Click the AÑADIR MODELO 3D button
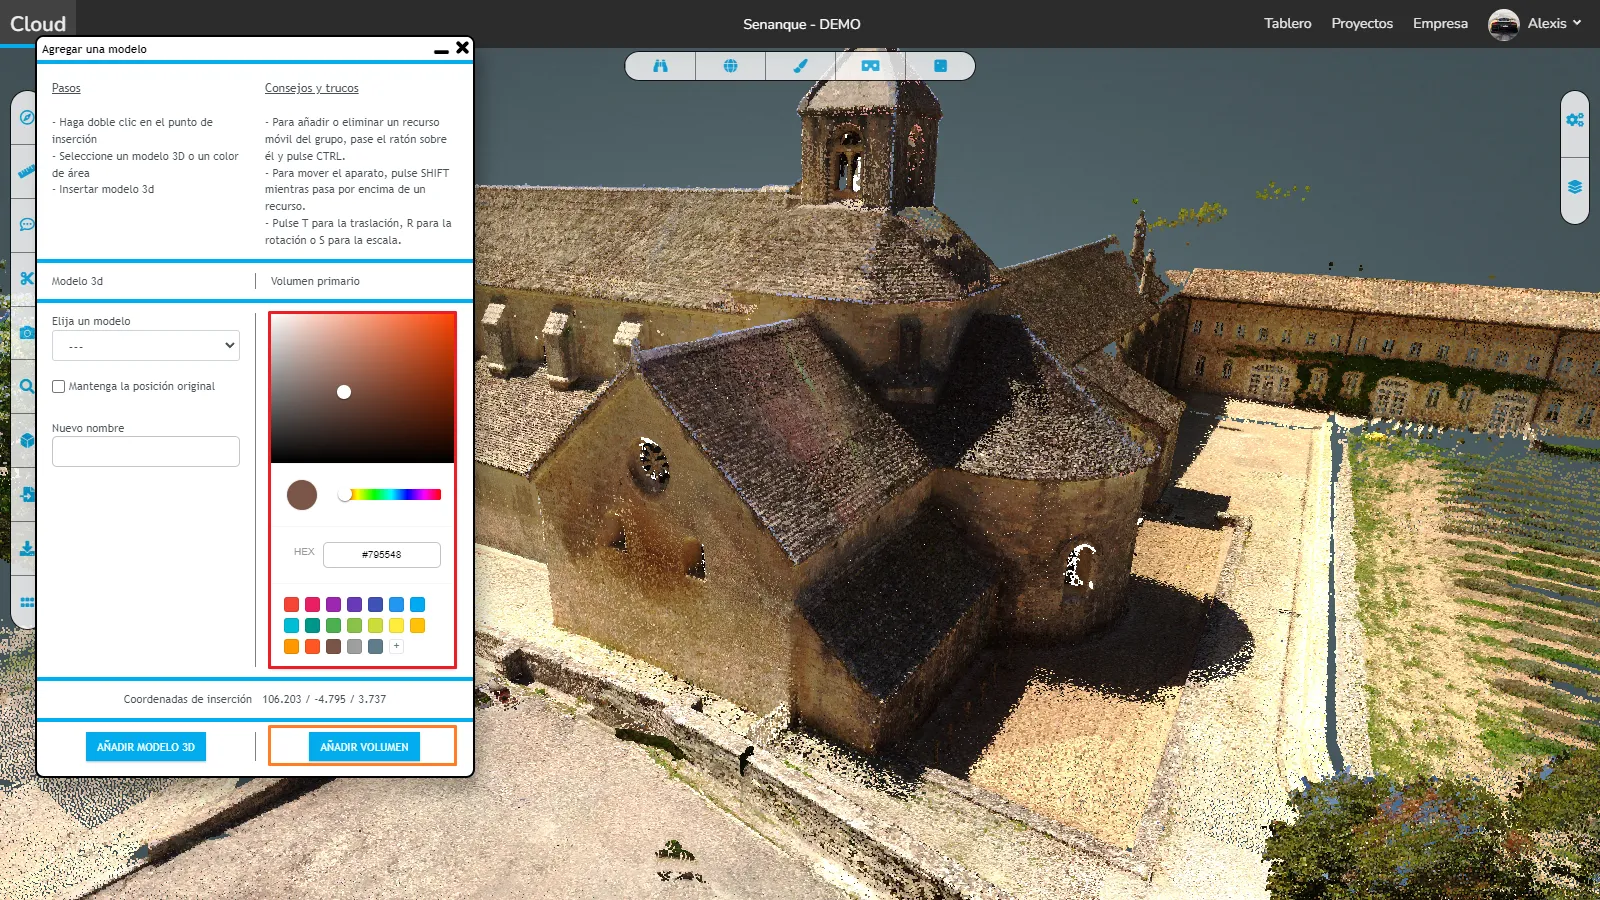Viewport: 1600px width, 900px height. [x=146, y=747]
